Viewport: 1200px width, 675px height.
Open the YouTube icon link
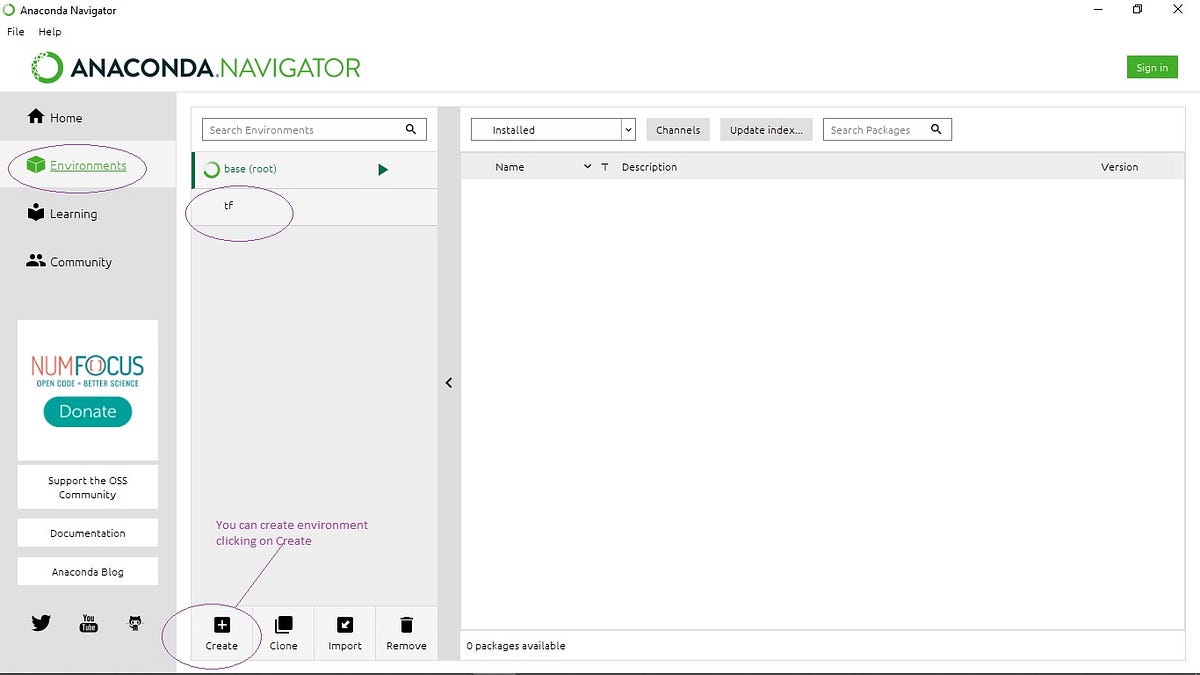click(x=89, y=623)
